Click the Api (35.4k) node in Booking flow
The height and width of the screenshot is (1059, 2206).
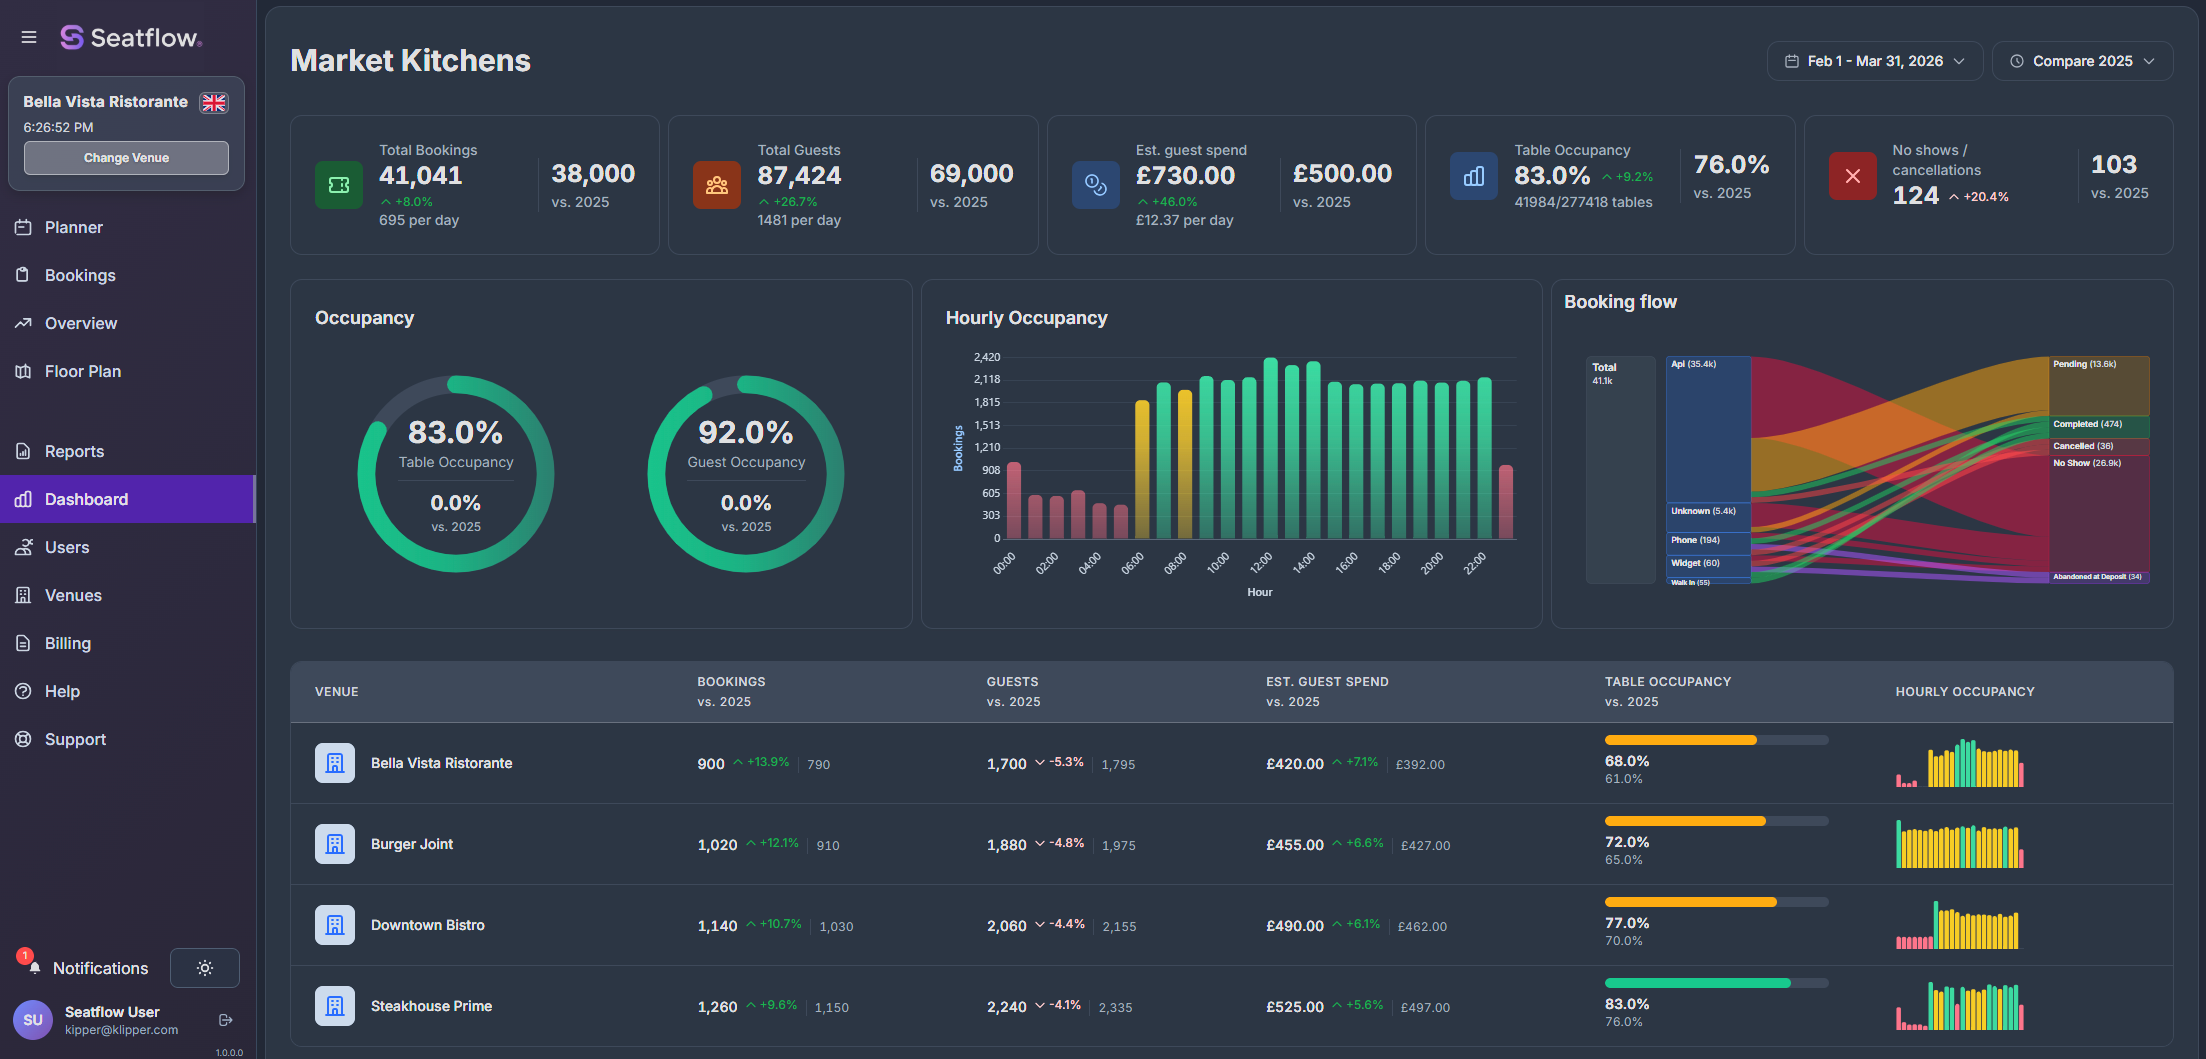[x=1708, y=429]
